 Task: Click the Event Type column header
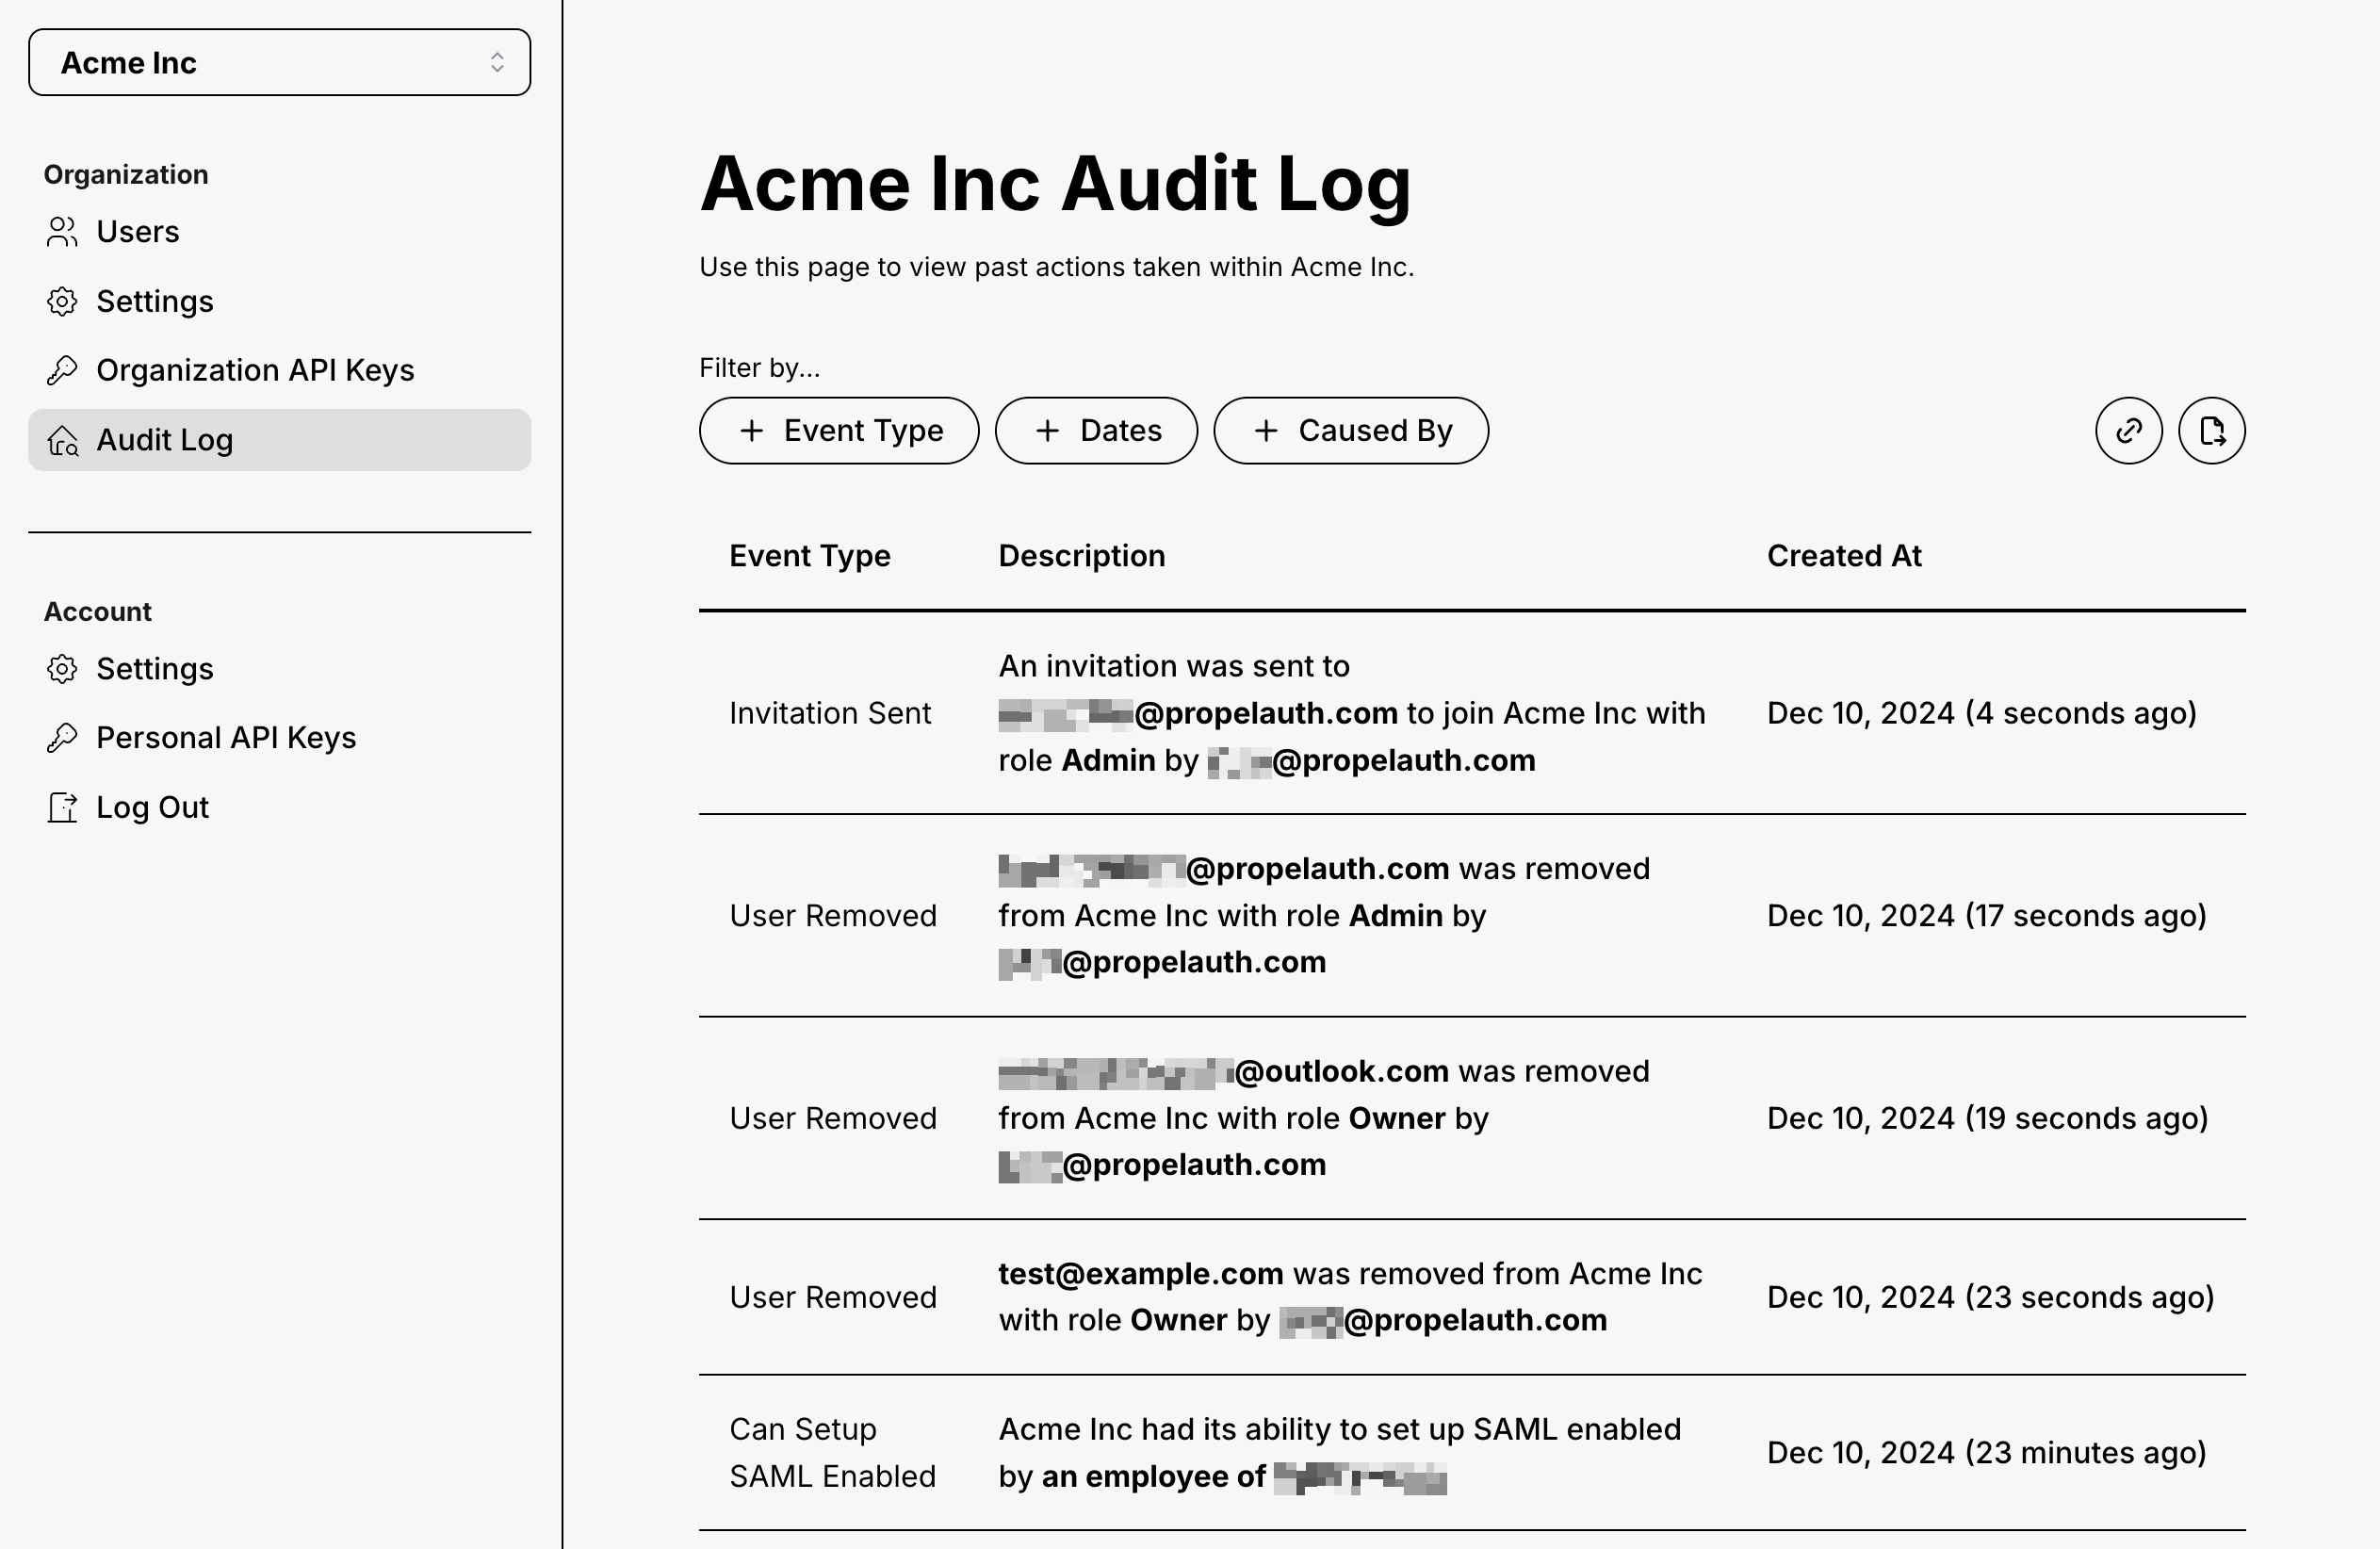tap(810, 556)
